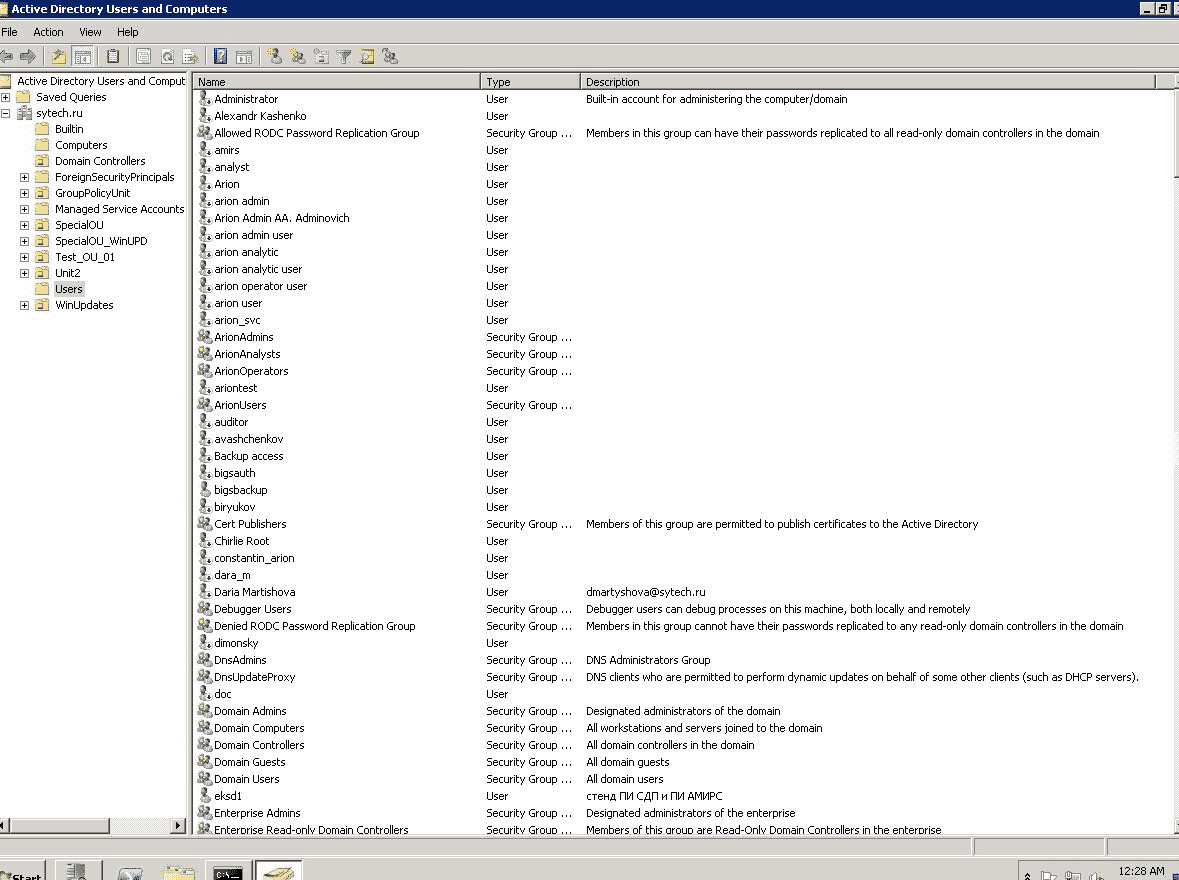Expand the SpecialOU node
Viewport: 1179px width, 880px height.
click(x=24, y=225)
